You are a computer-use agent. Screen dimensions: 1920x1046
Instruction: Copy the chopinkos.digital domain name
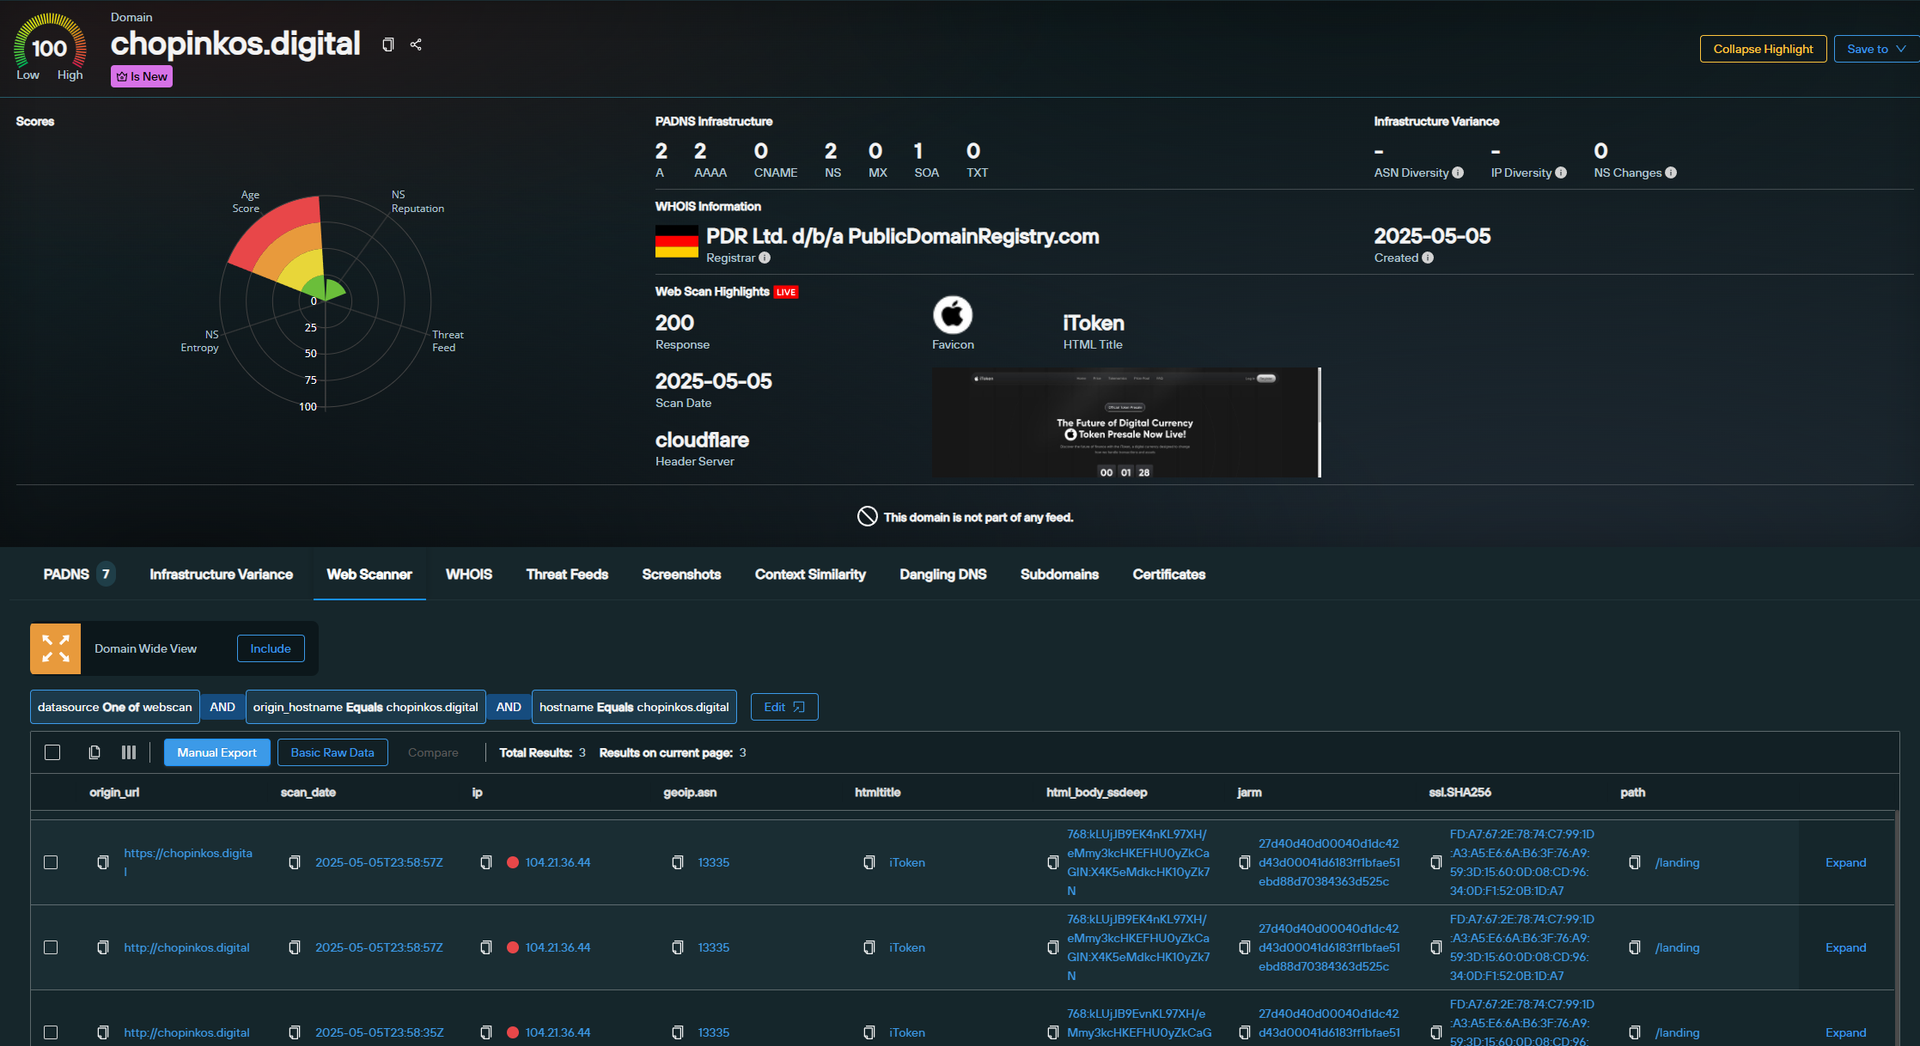[x=388, y=45]
